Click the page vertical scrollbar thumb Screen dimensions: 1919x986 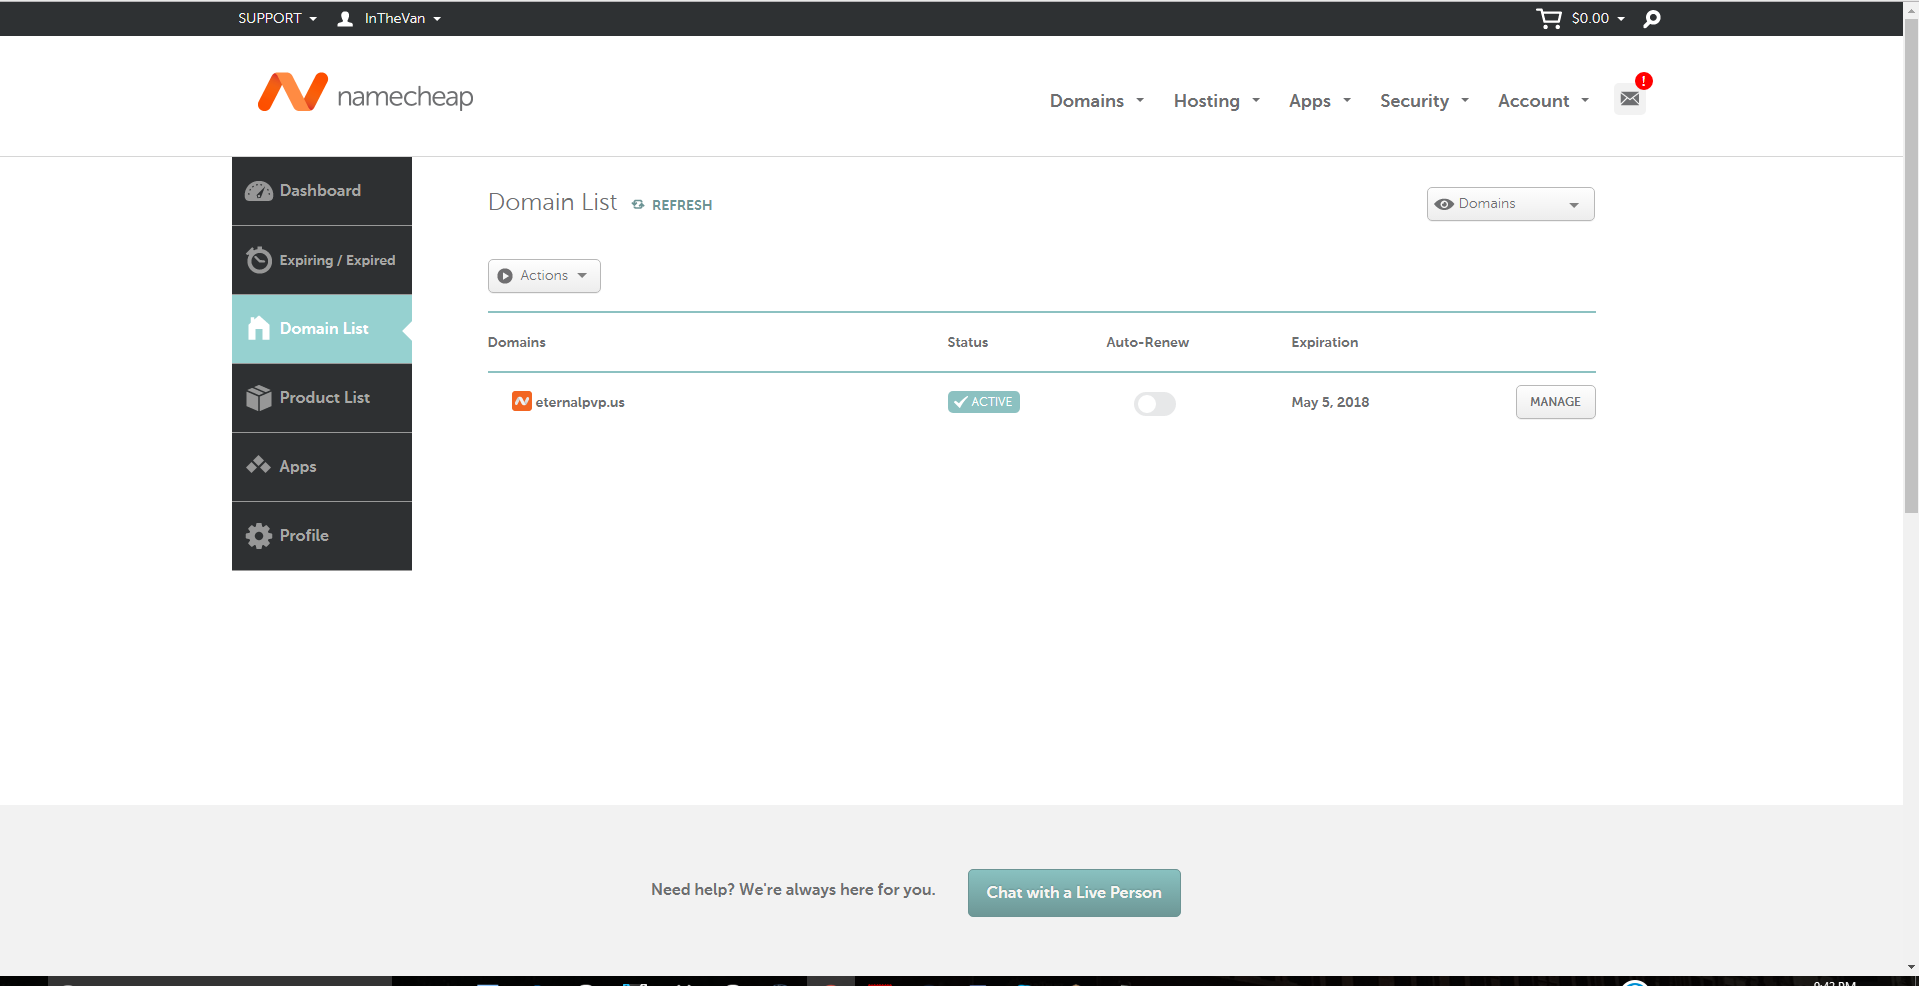[1911, 265]
